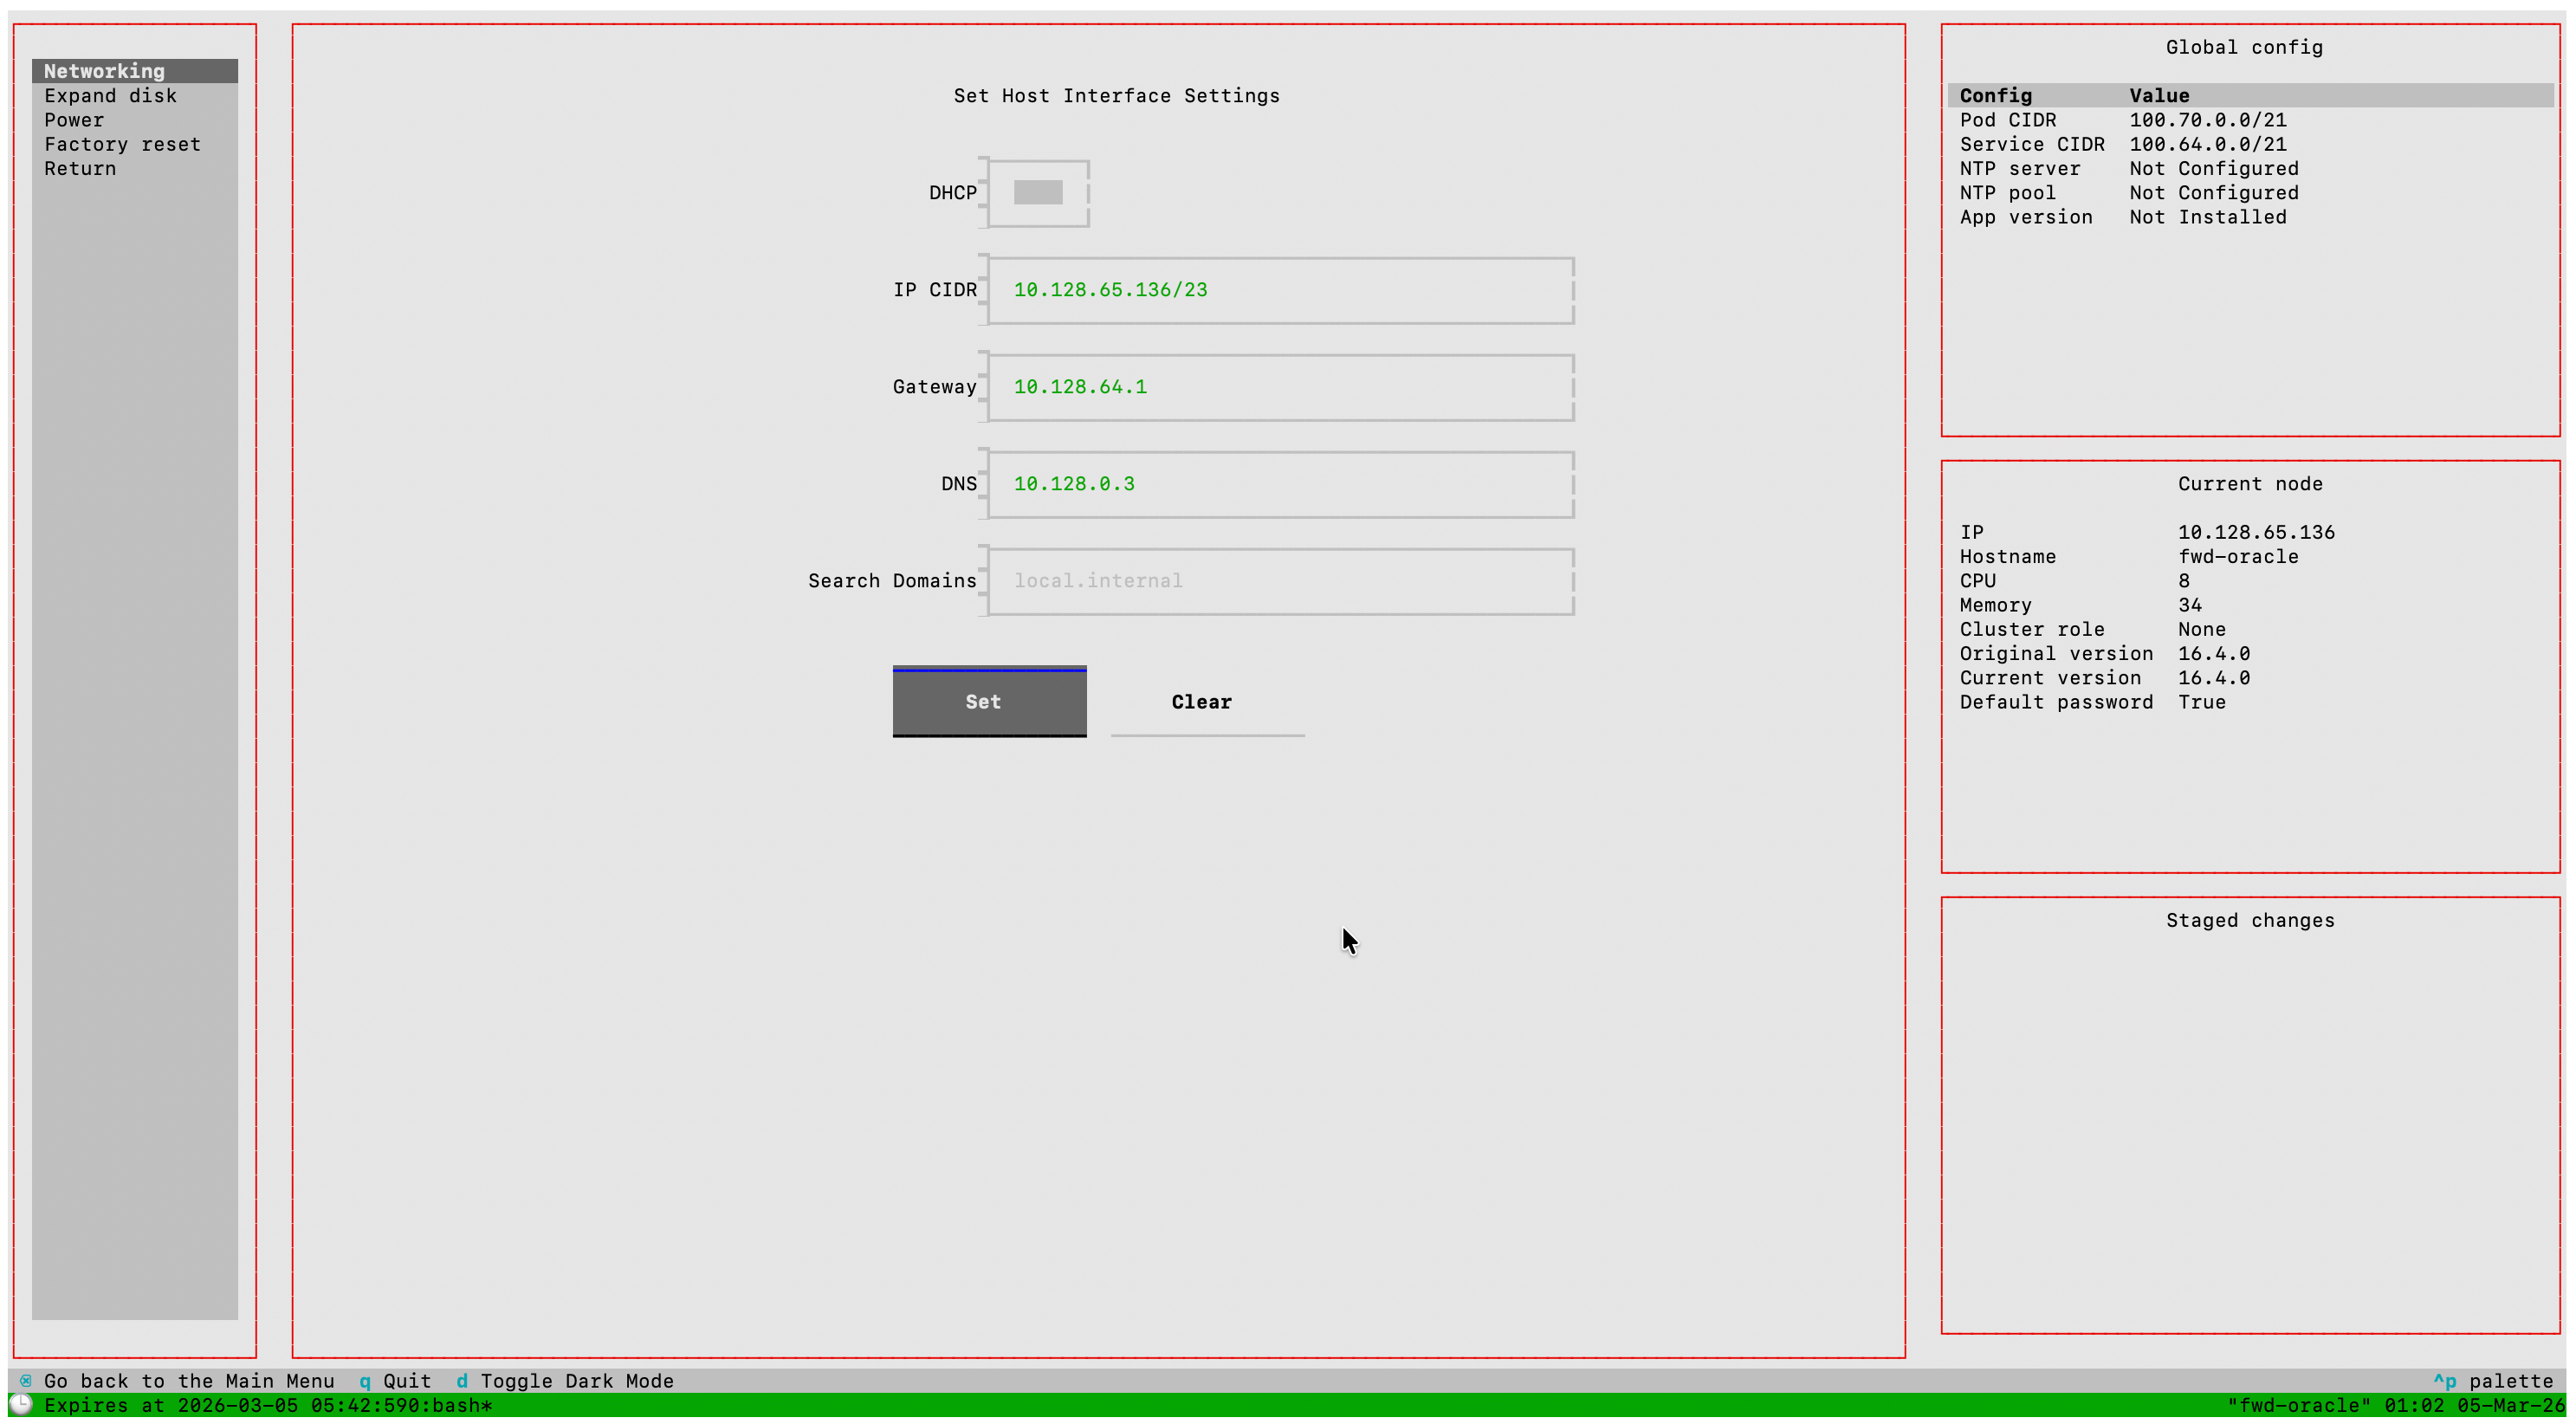
Task: Select the Service CIDR row
Action: [x=2250, y=144]
